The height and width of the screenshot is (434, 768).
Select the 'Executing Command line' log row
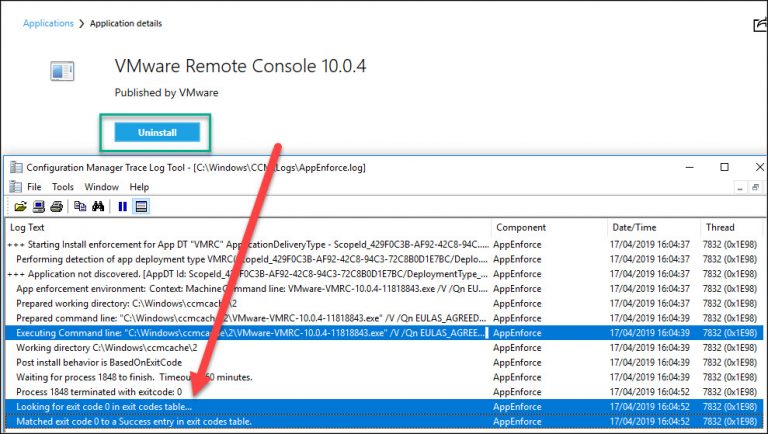point(384,333)
